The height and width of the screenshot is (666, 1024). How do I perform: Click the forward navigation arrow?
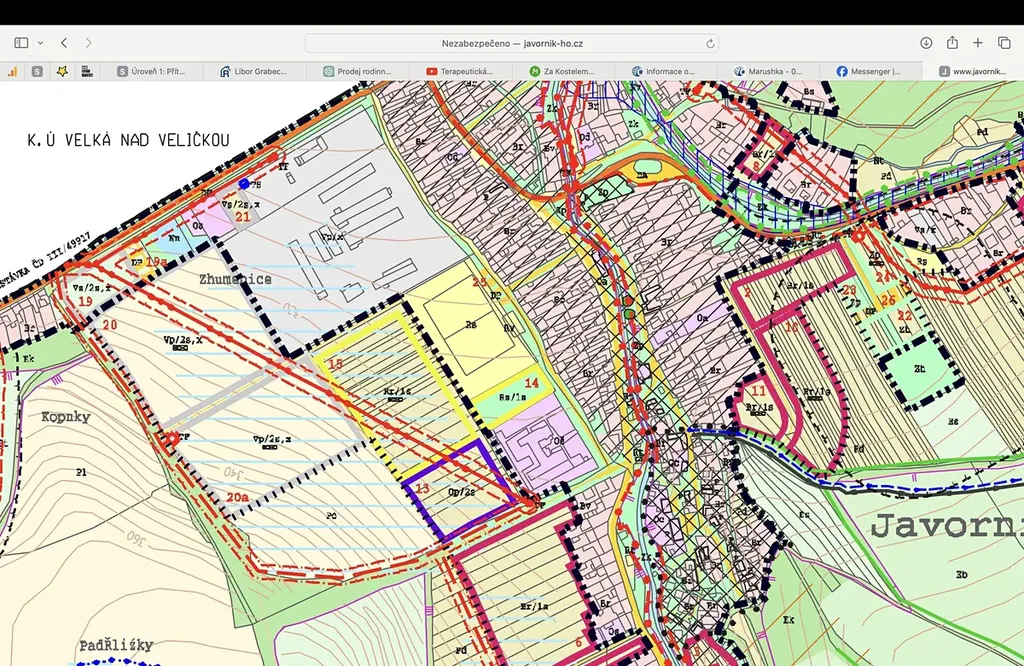tap(89, 43)
